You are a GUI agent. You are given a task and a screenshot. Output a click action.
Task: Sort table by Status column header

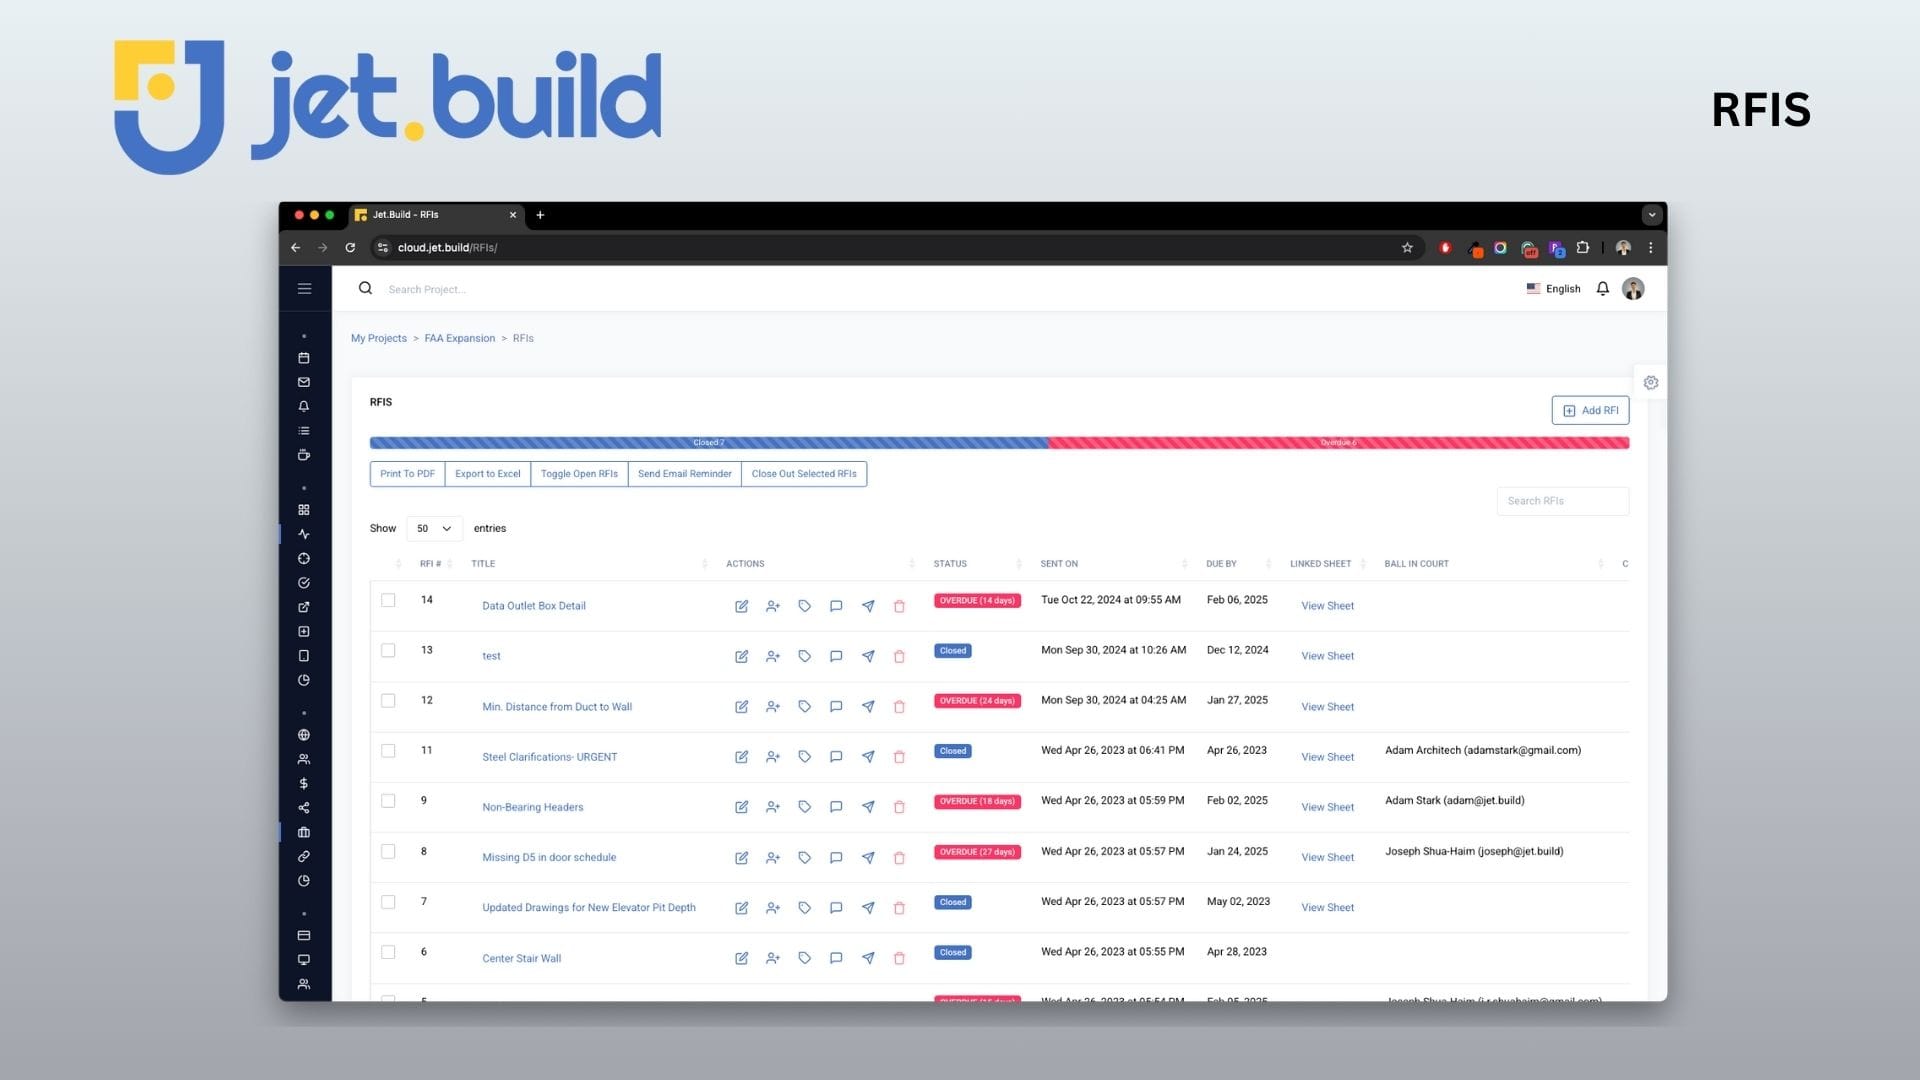950,564
